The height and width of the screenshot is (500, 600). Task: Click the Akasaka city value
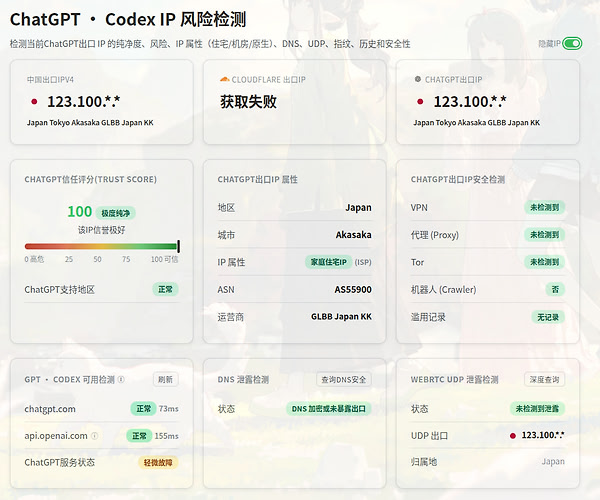pos(354,235)
